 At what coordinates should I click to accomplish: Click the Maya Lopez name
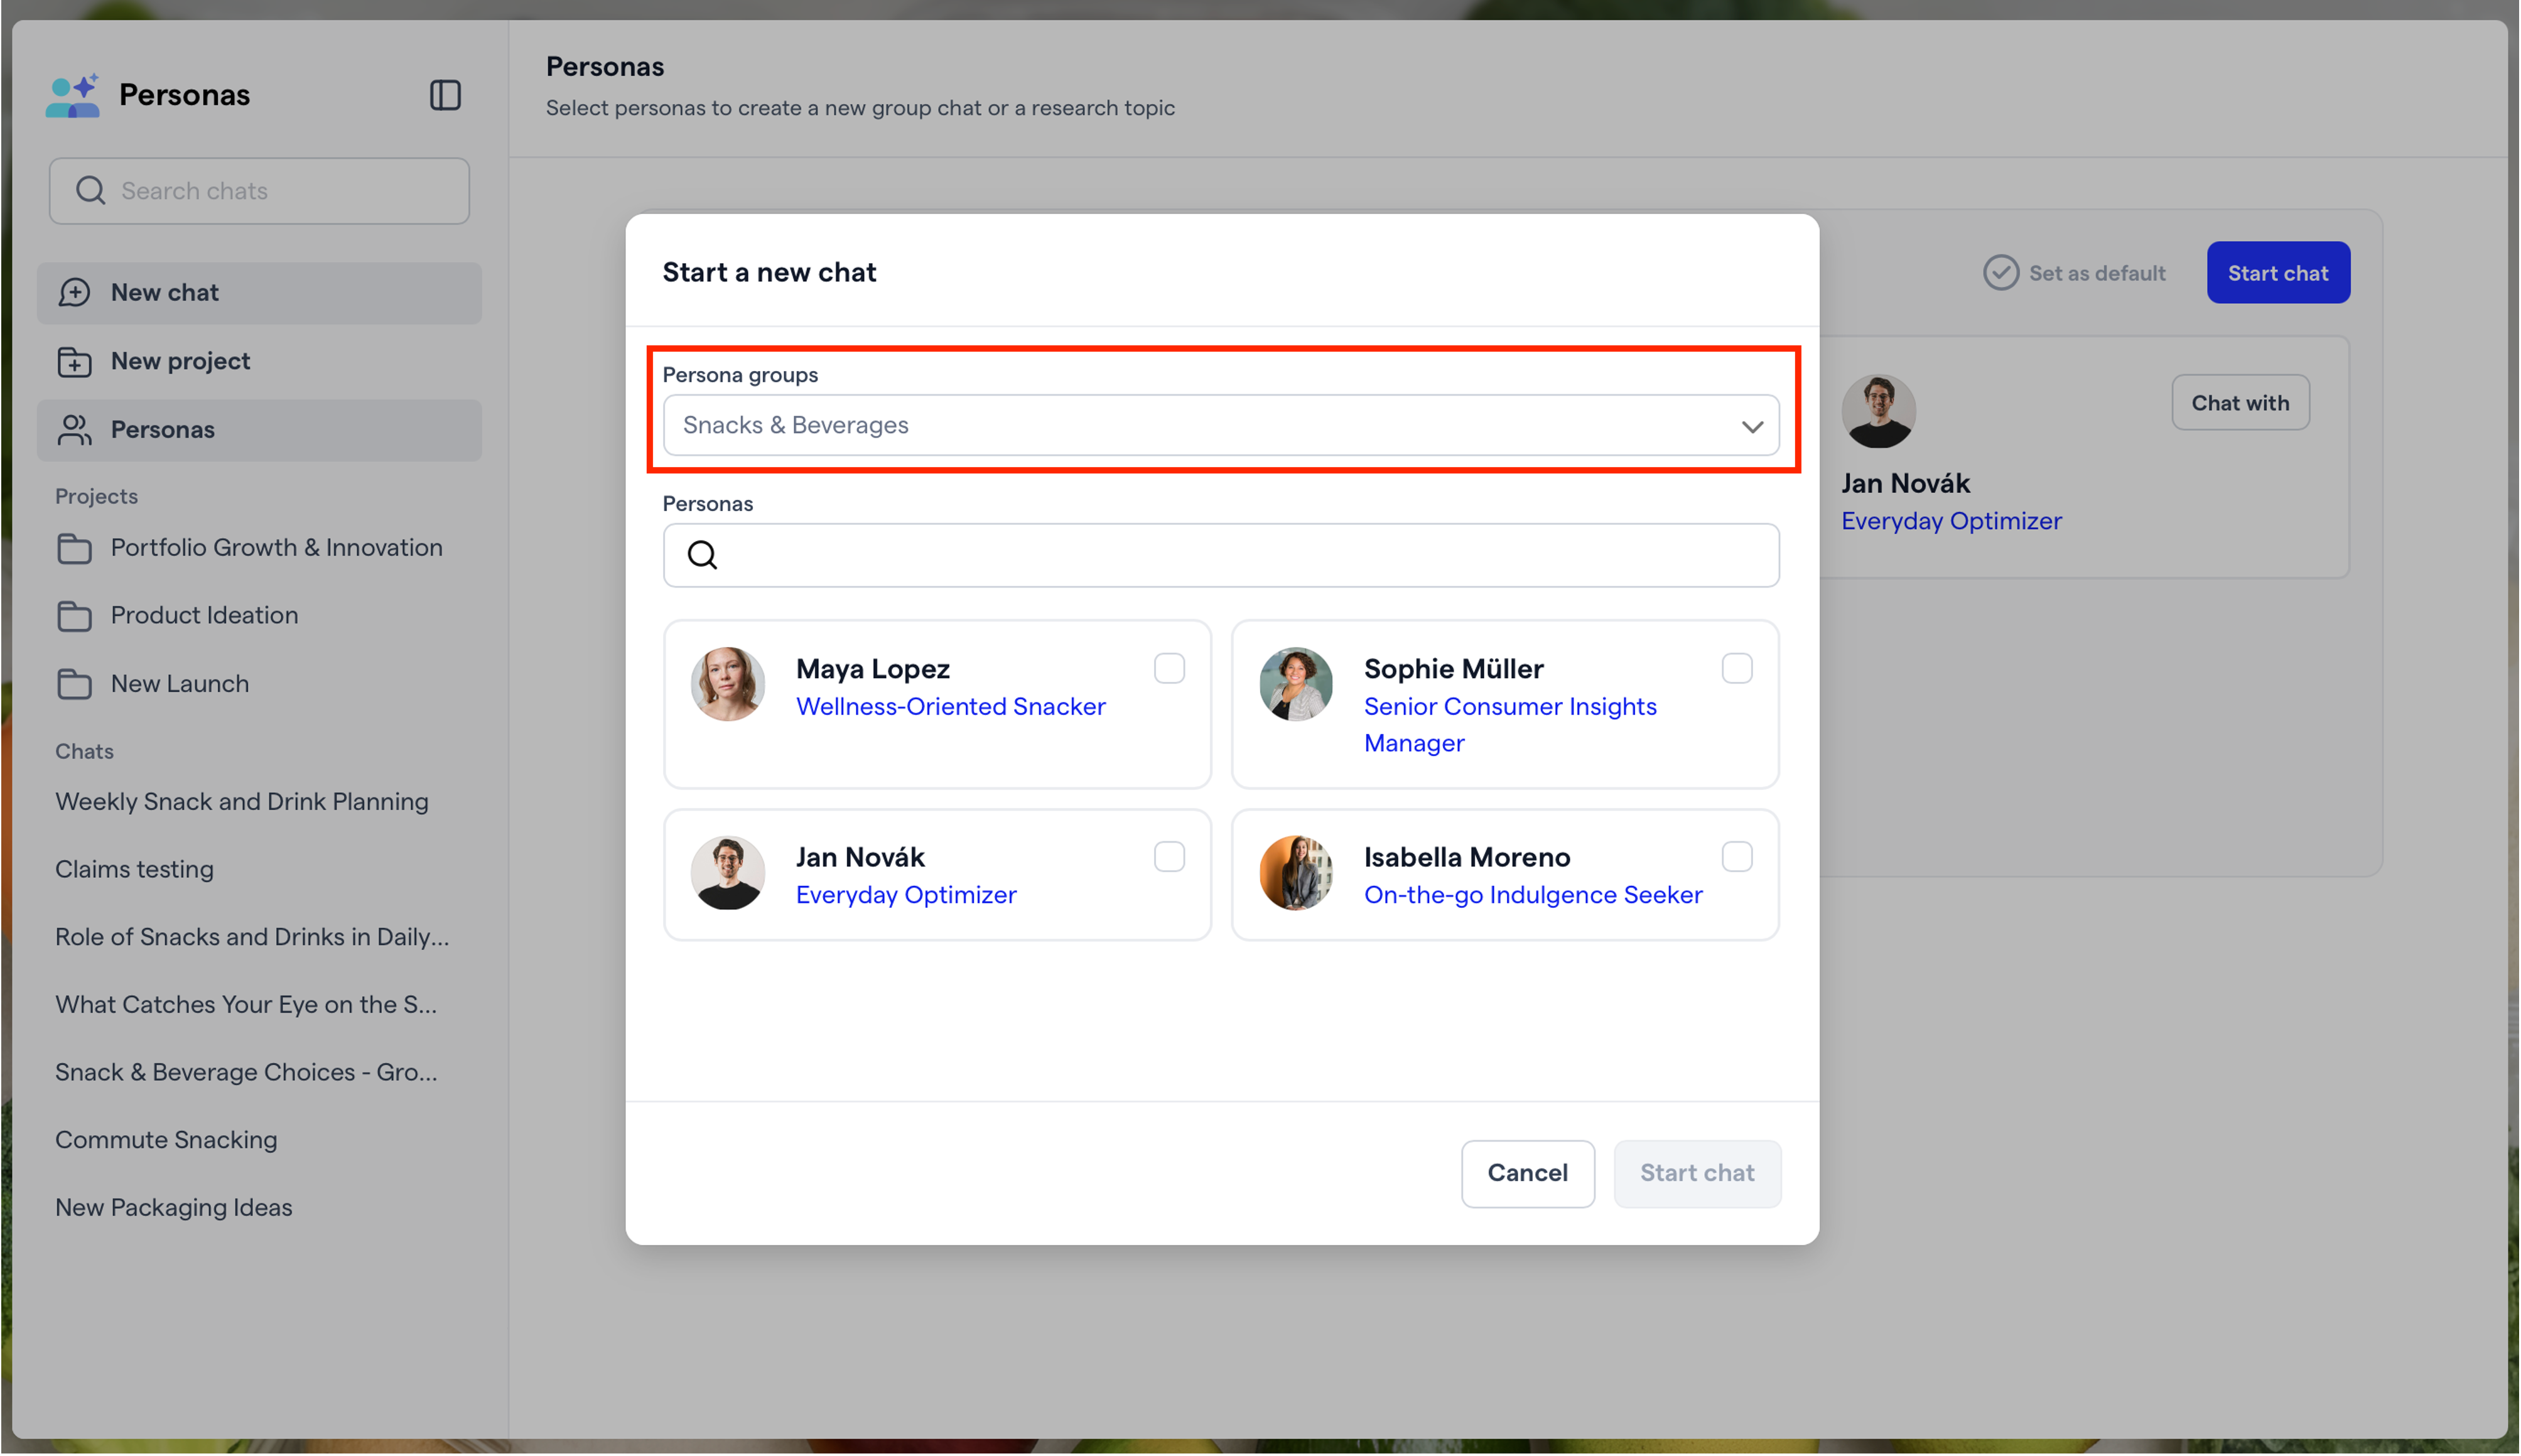[872, 669]
